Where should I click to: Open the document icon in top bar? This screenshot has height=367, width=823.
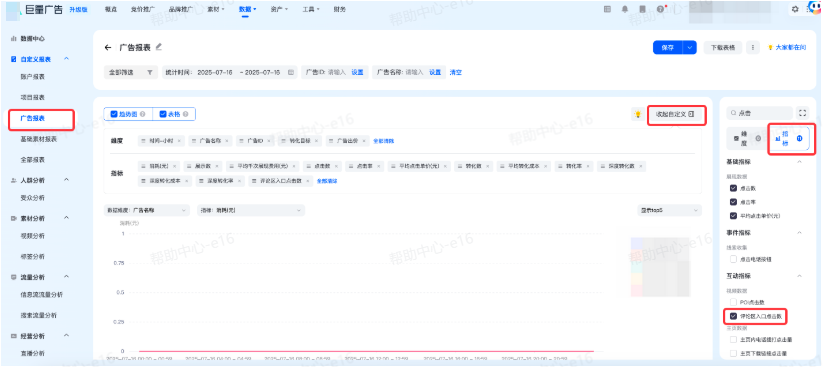click(642, 9)
